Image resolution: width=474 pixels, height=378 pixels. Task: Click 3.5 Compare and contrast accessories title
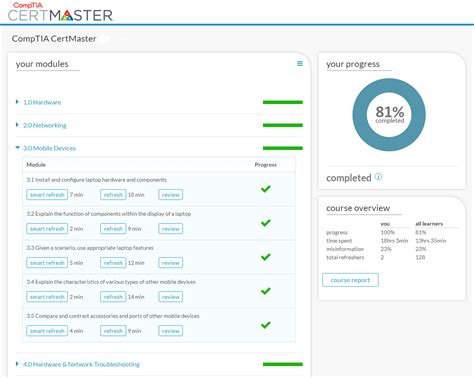point(113,316)
